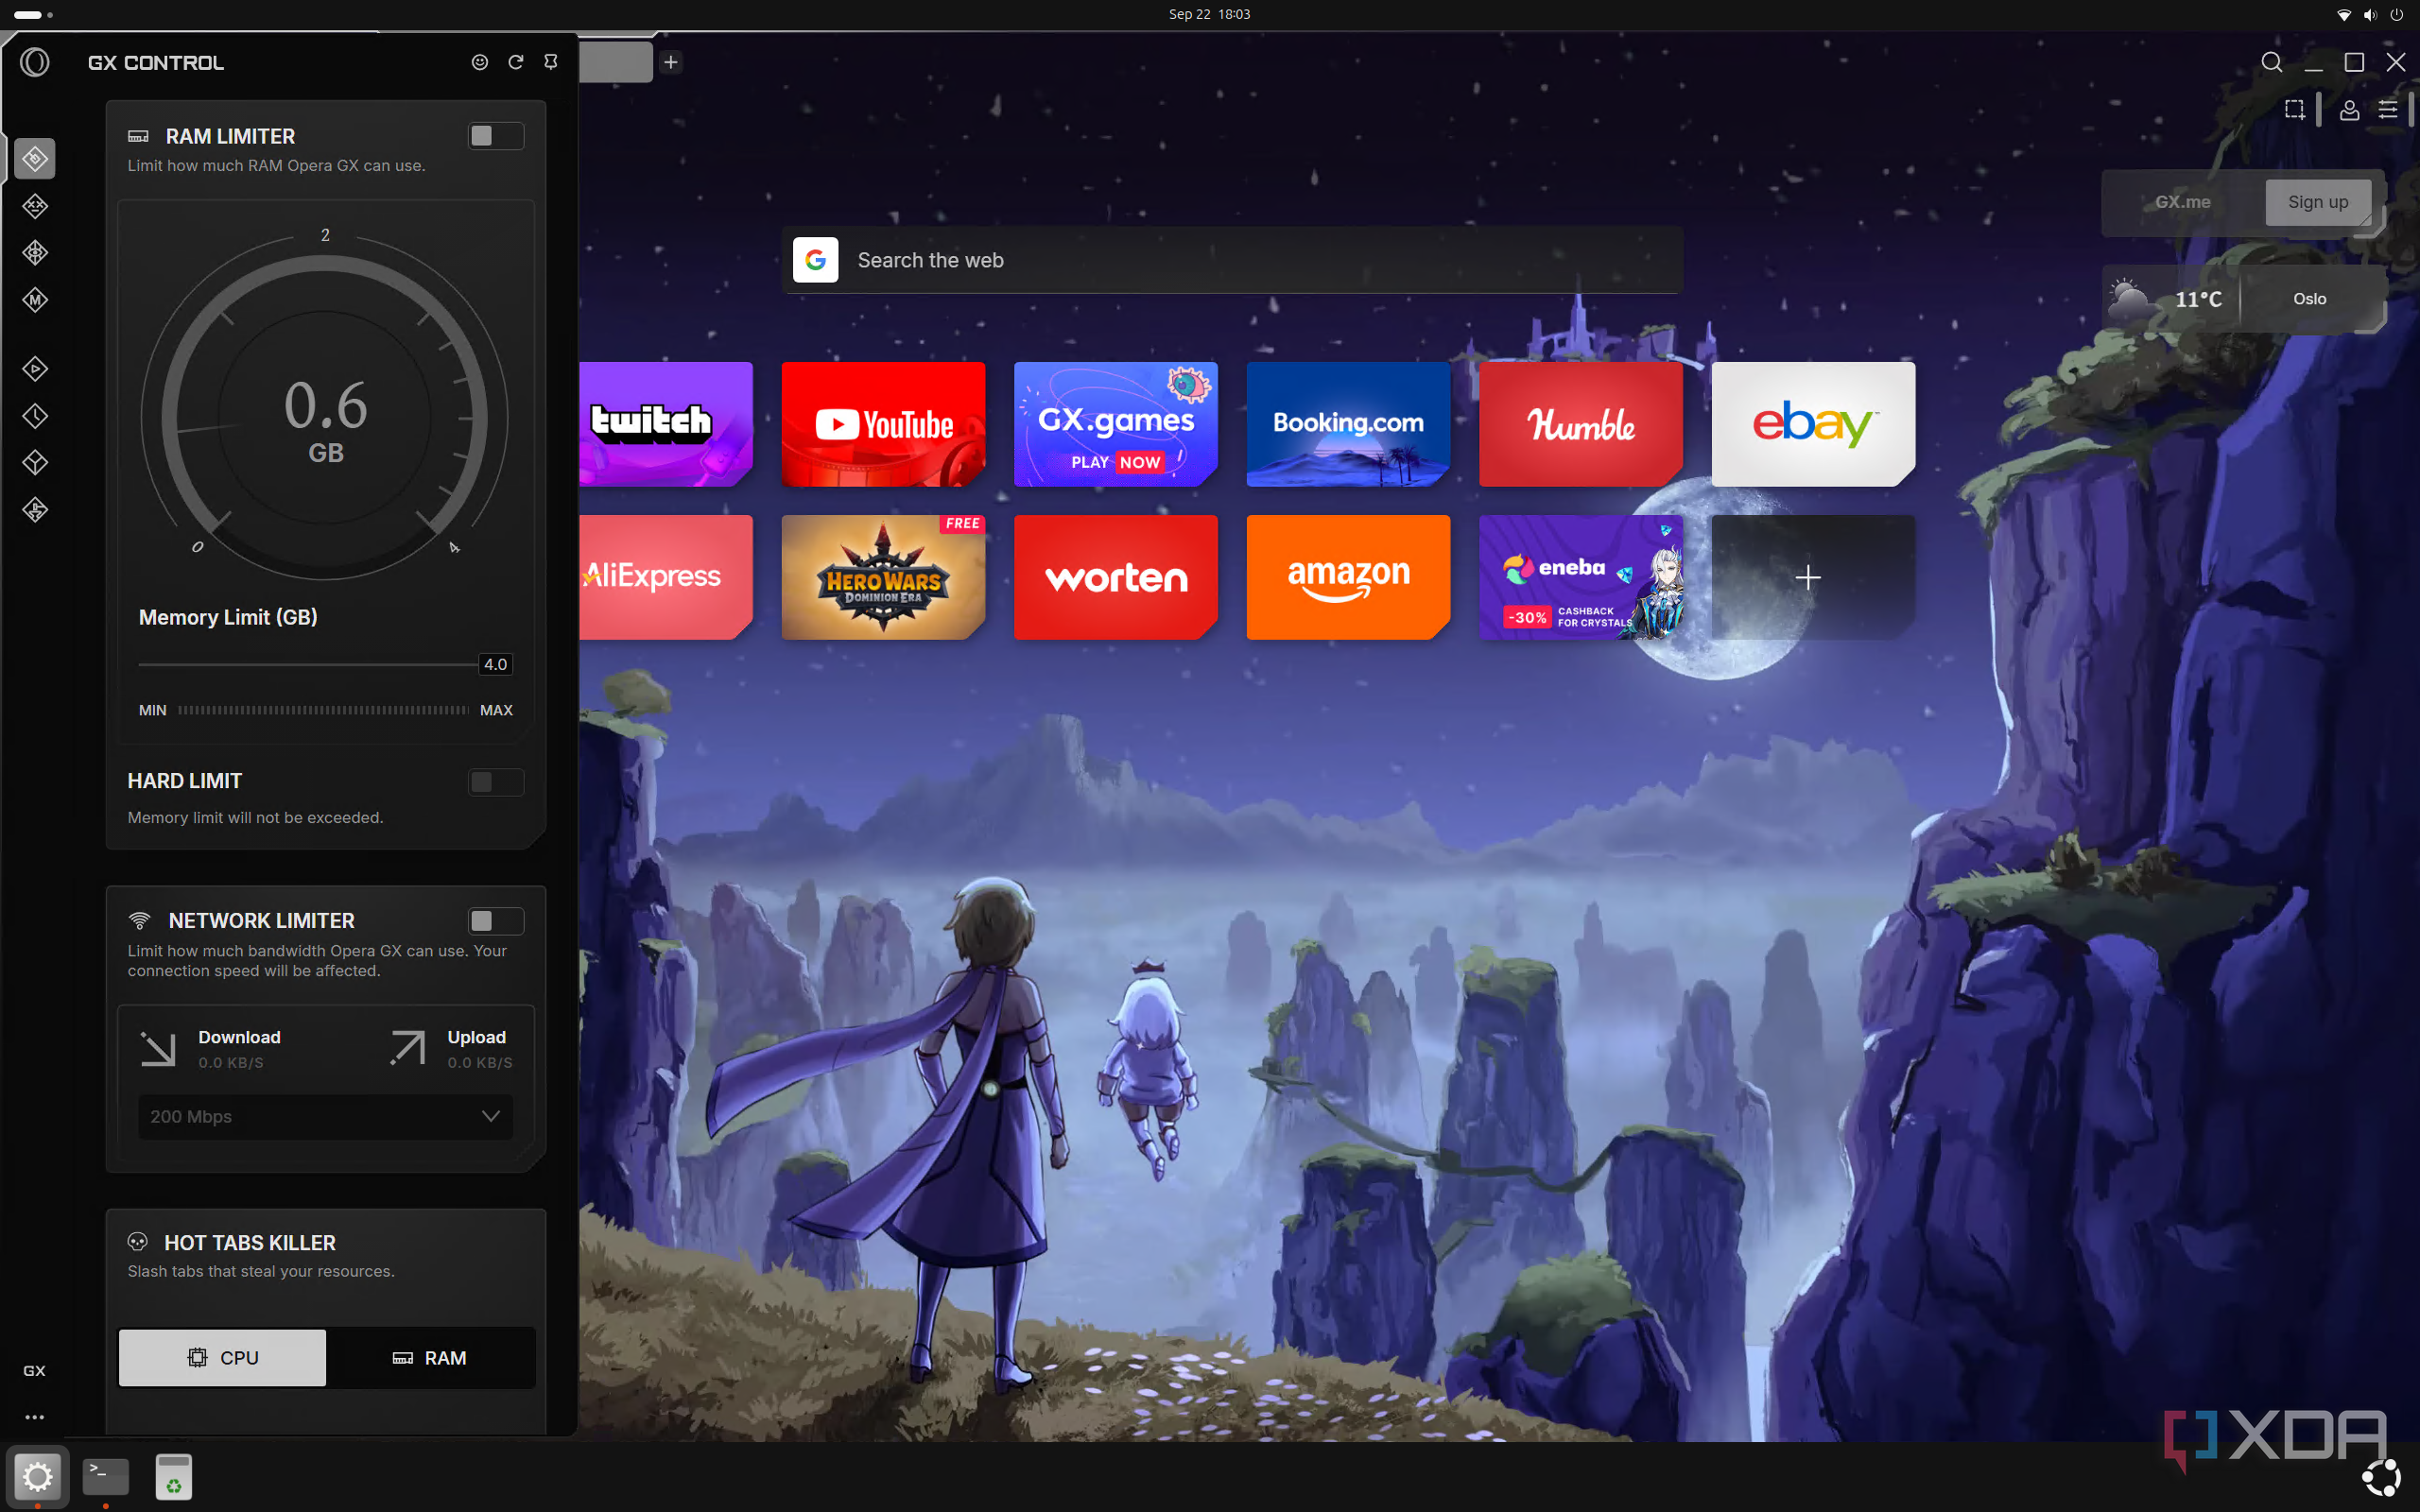Open the play-arrow Player sidebar icon

(35, 369)
